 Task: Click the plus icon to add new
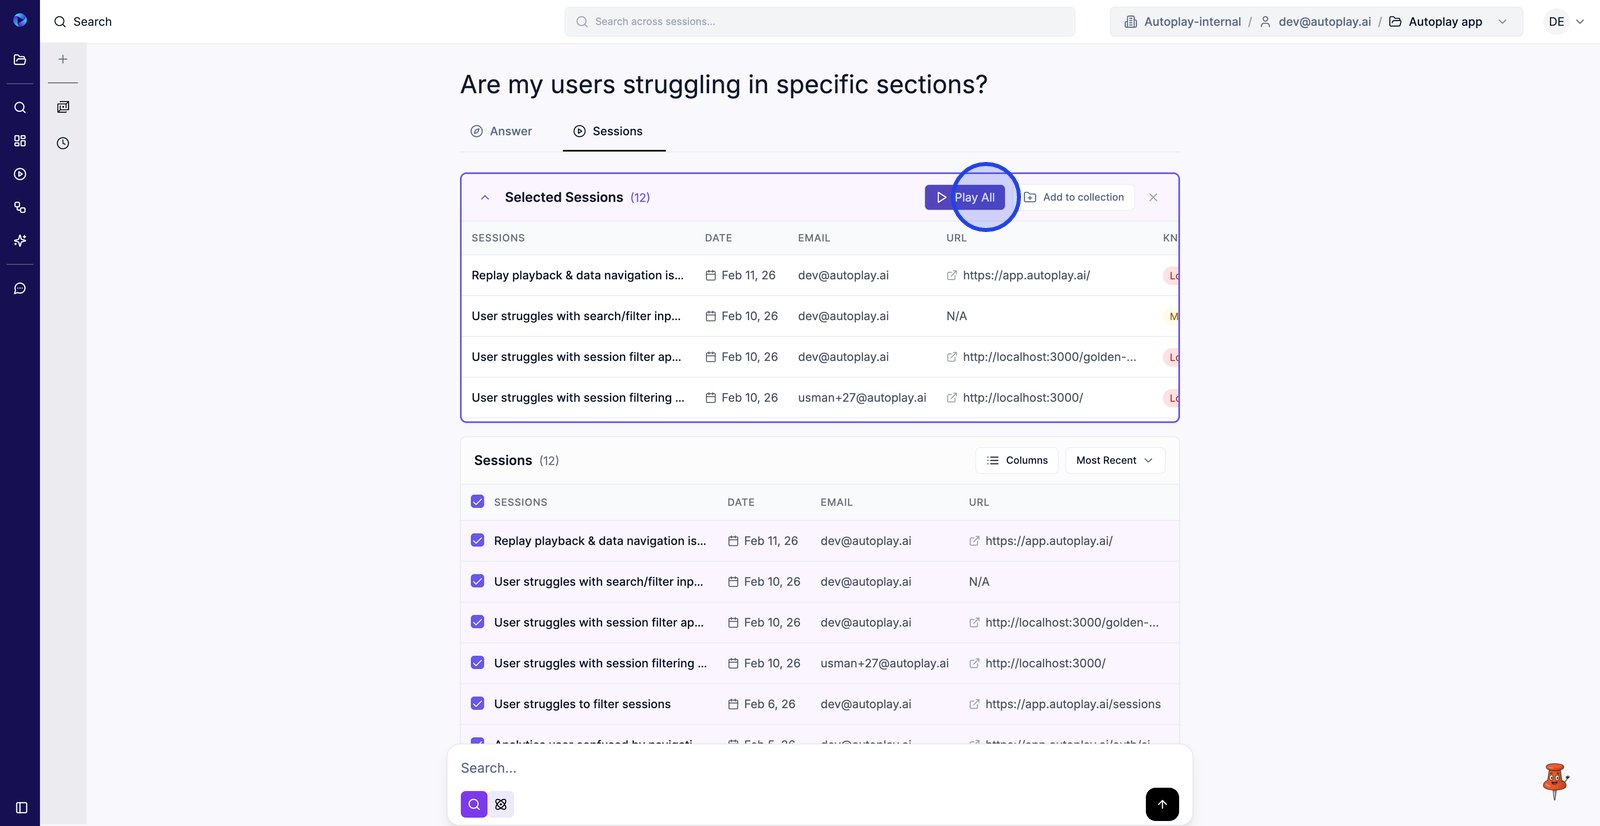[63, 59]
